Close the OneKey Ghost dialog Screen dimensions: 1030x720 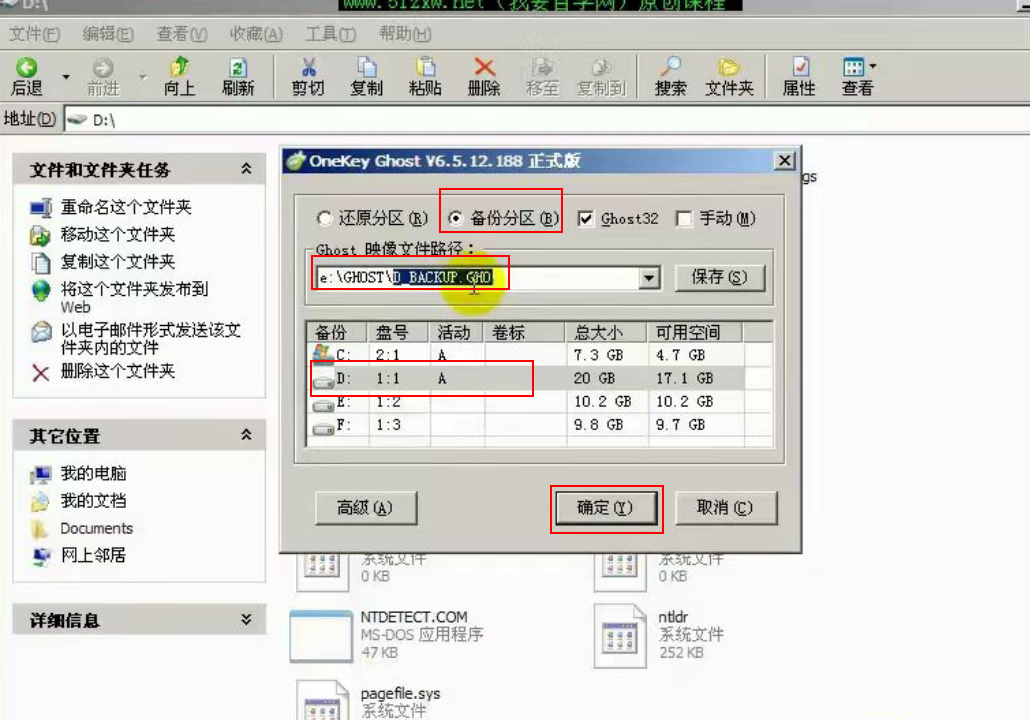(785, 161)
